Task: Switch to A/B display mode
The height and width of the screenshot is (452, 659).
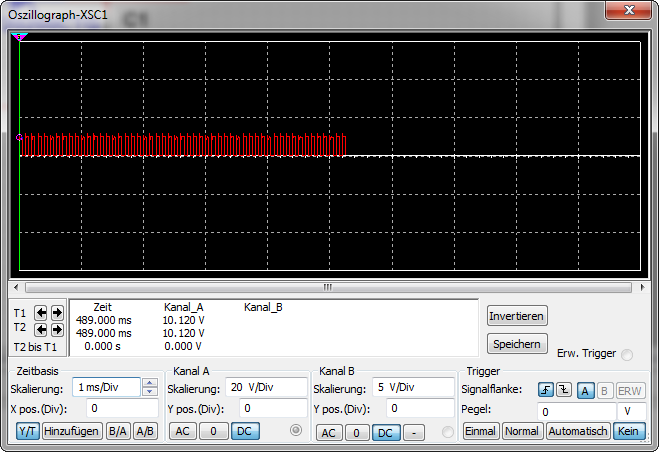Action: click(x=145, y=431)
